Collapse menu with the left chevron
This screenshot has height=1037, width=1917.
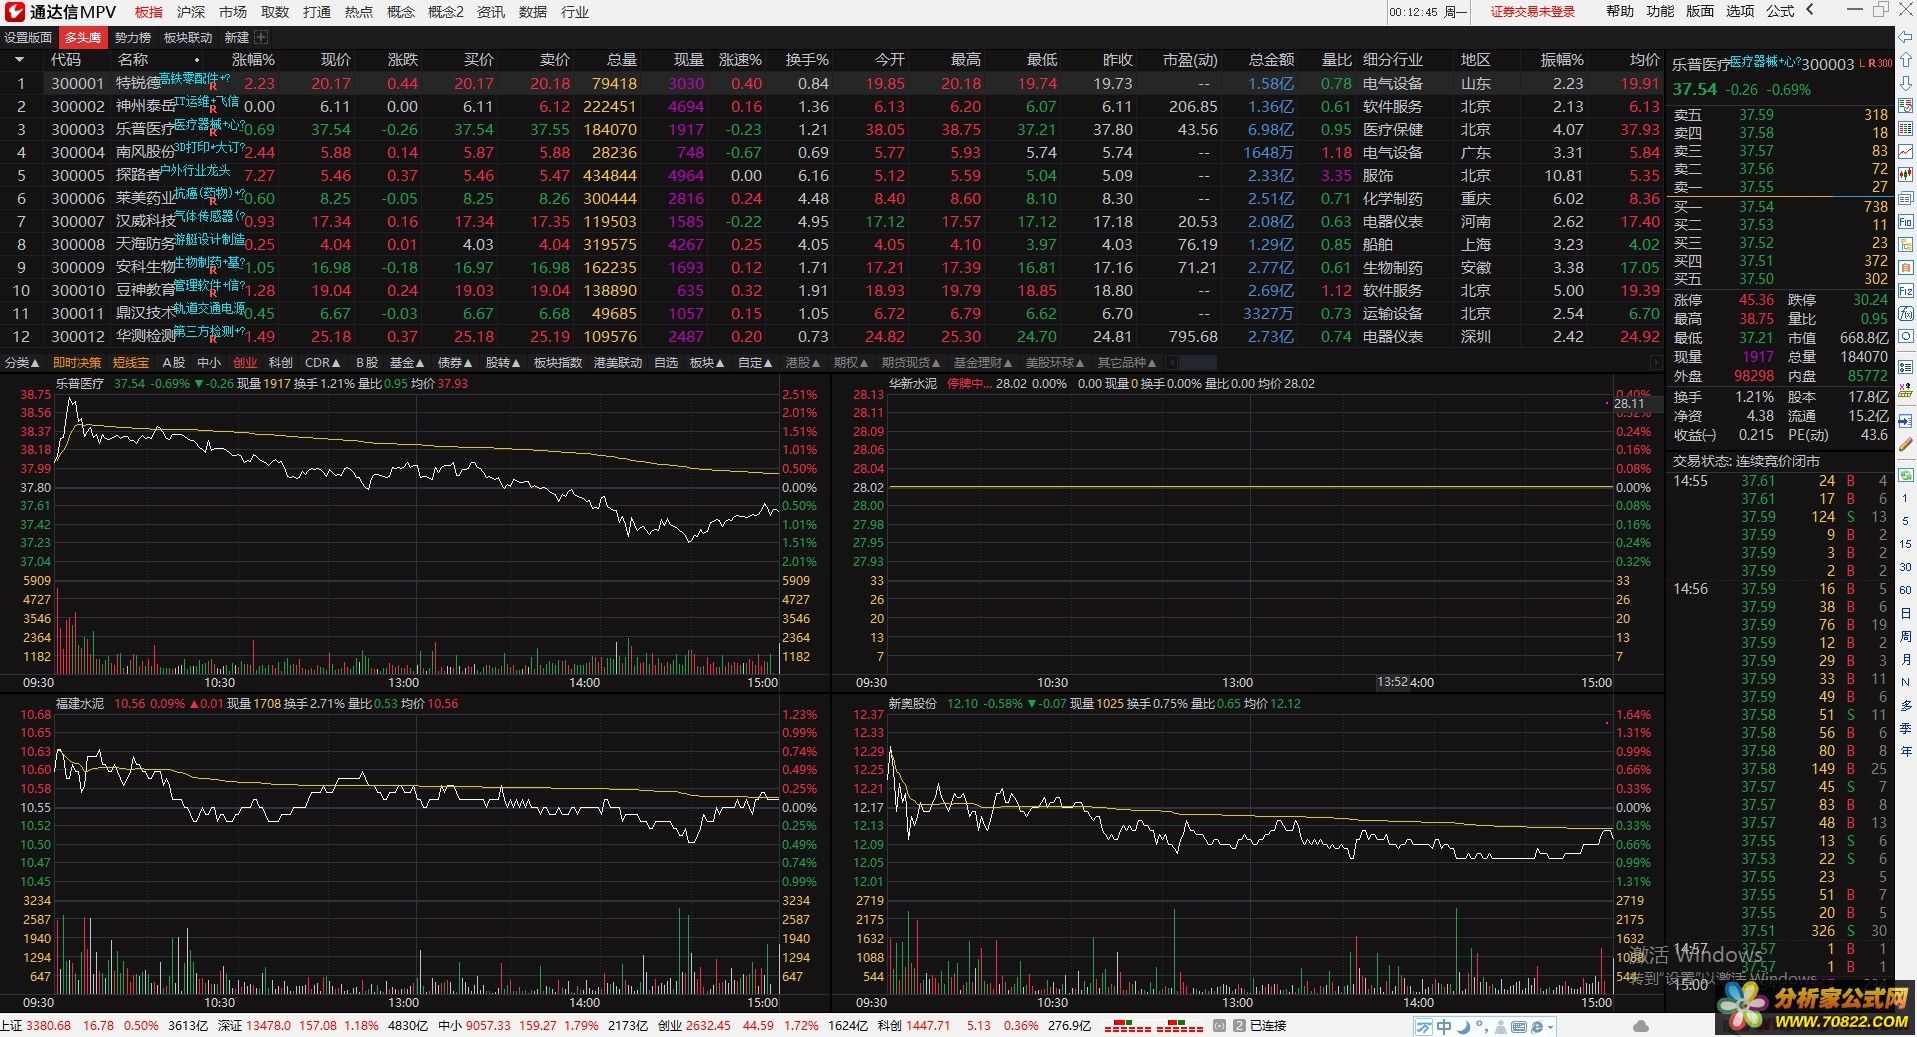(1810, 11)
